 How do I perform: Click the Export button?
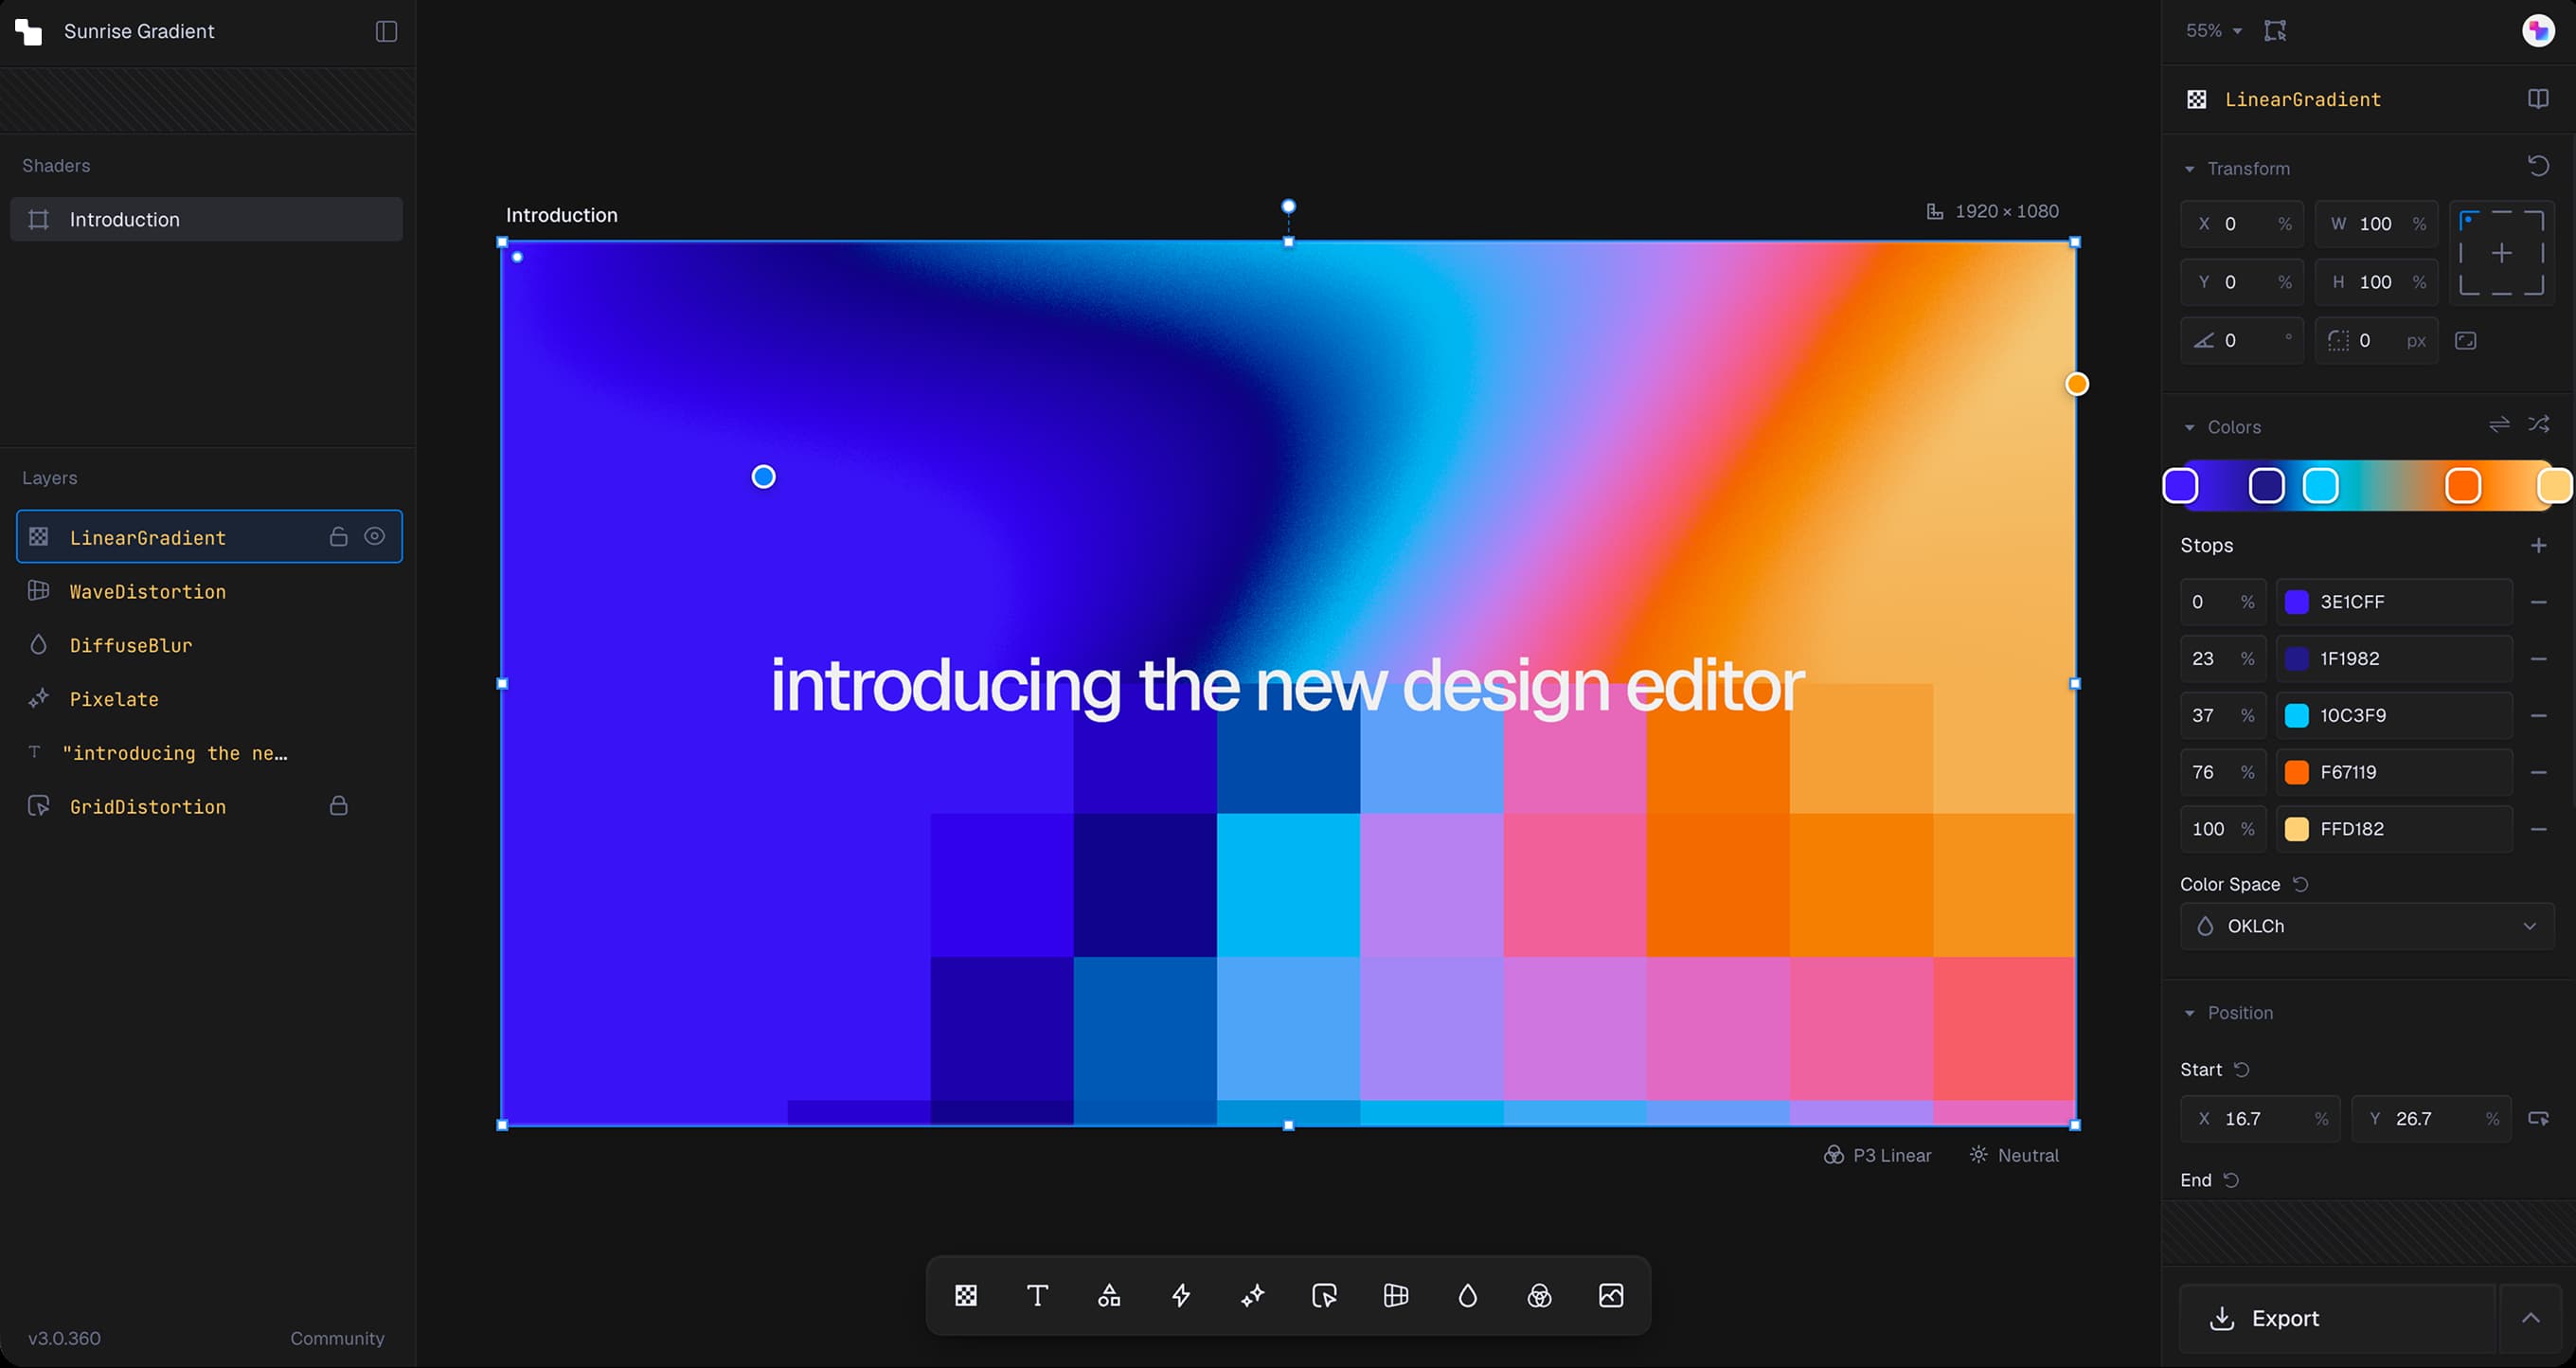point(2337,1318)
